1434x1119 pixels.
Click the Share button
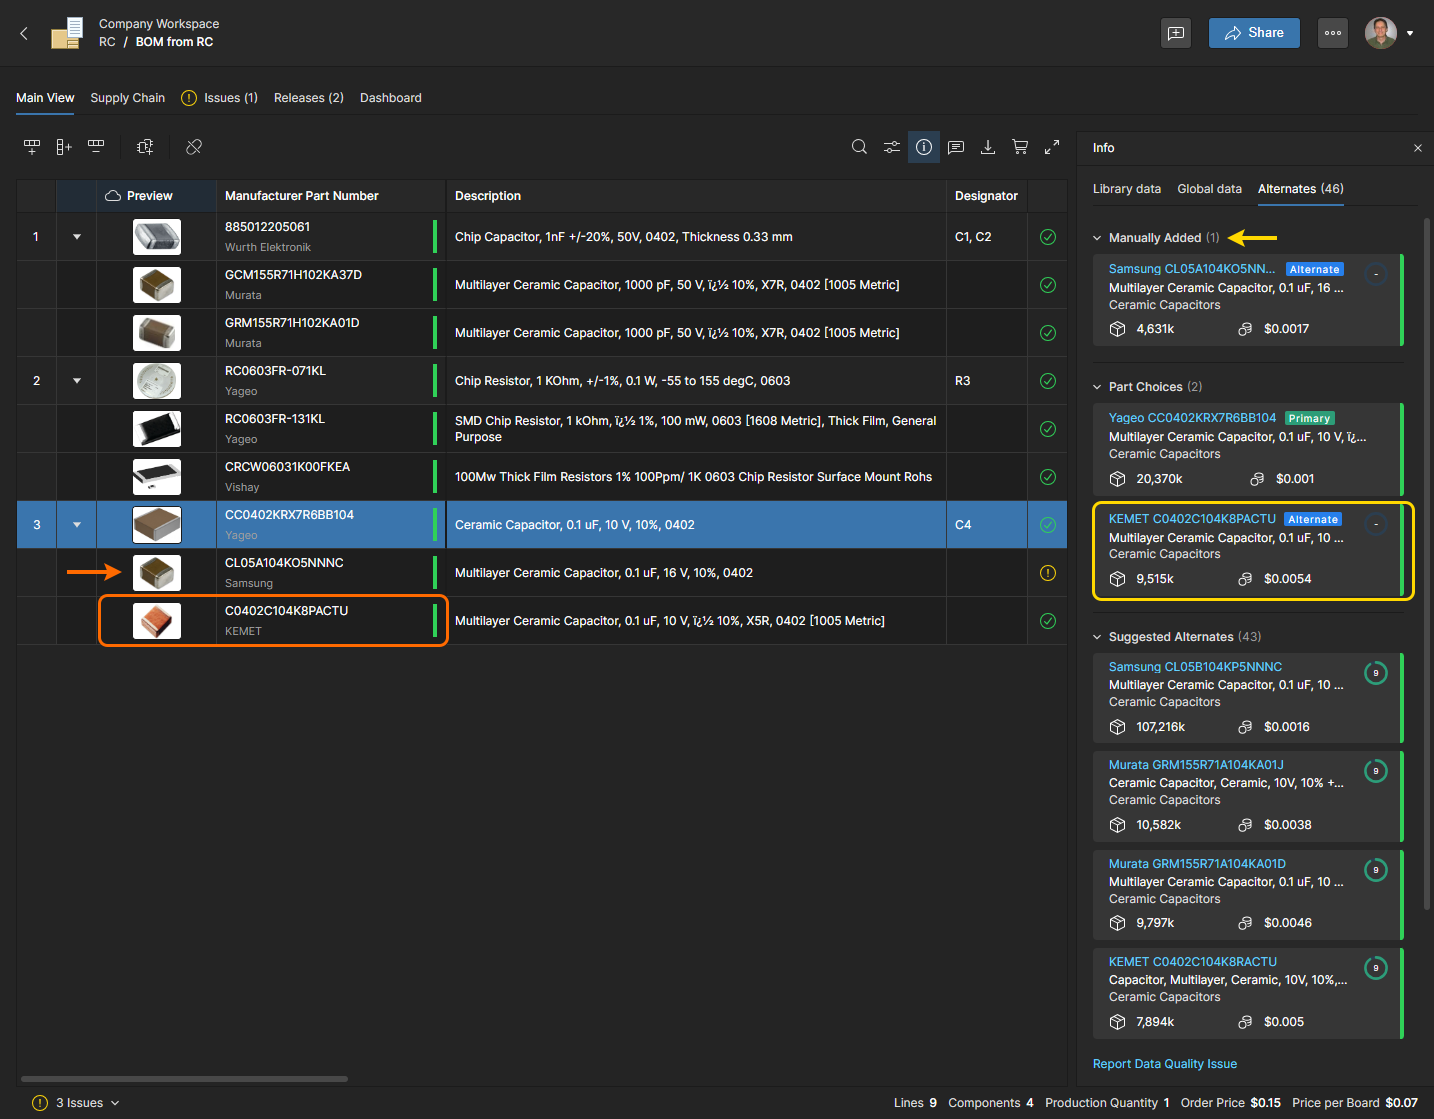tap(1253, 33)
